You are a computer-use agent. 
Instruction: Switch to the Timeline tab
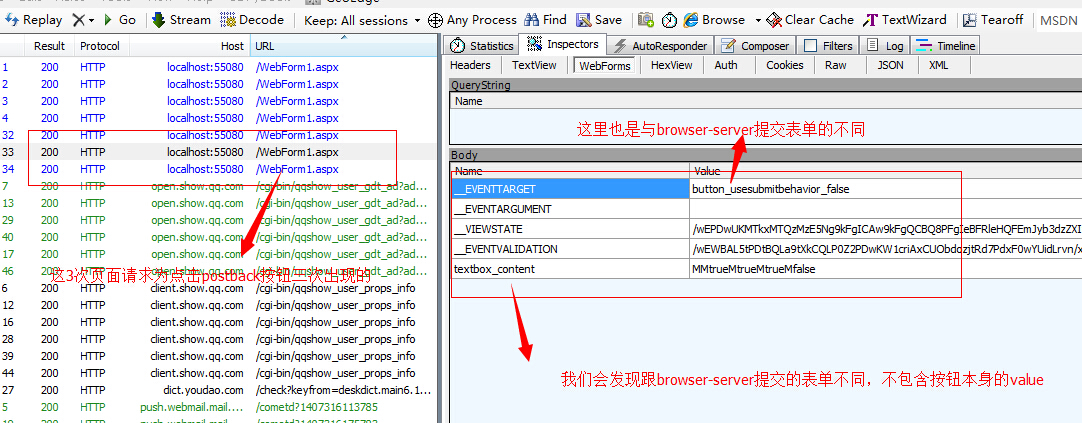tap(945, 46)
